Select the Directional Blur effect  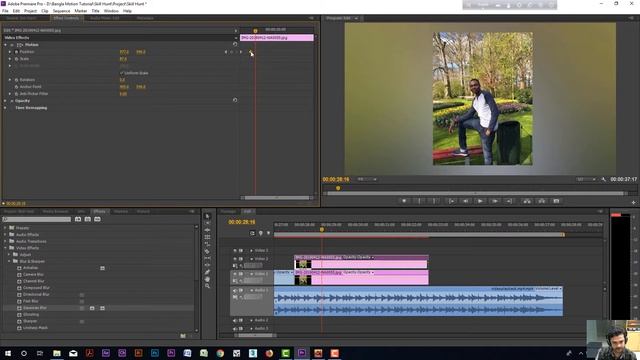pyautogui.click(x=36, y=294)
